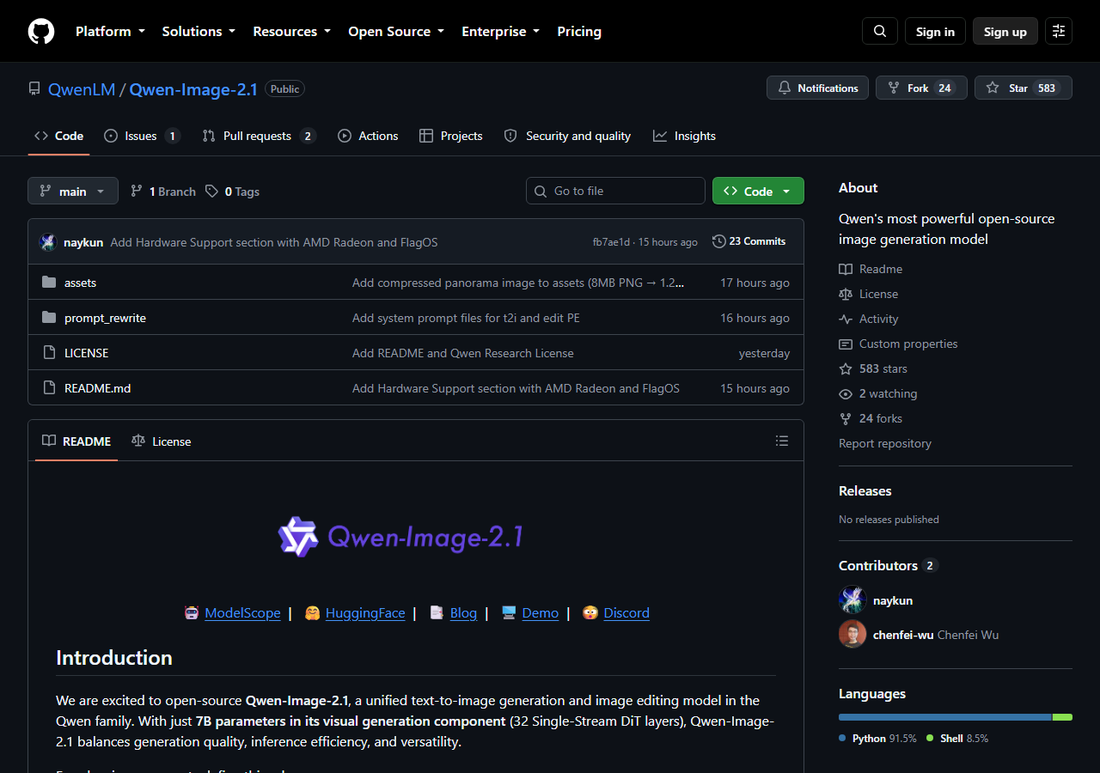Click the README.md file icon
Screen dimensions: 1100x773
pos(49,387)
